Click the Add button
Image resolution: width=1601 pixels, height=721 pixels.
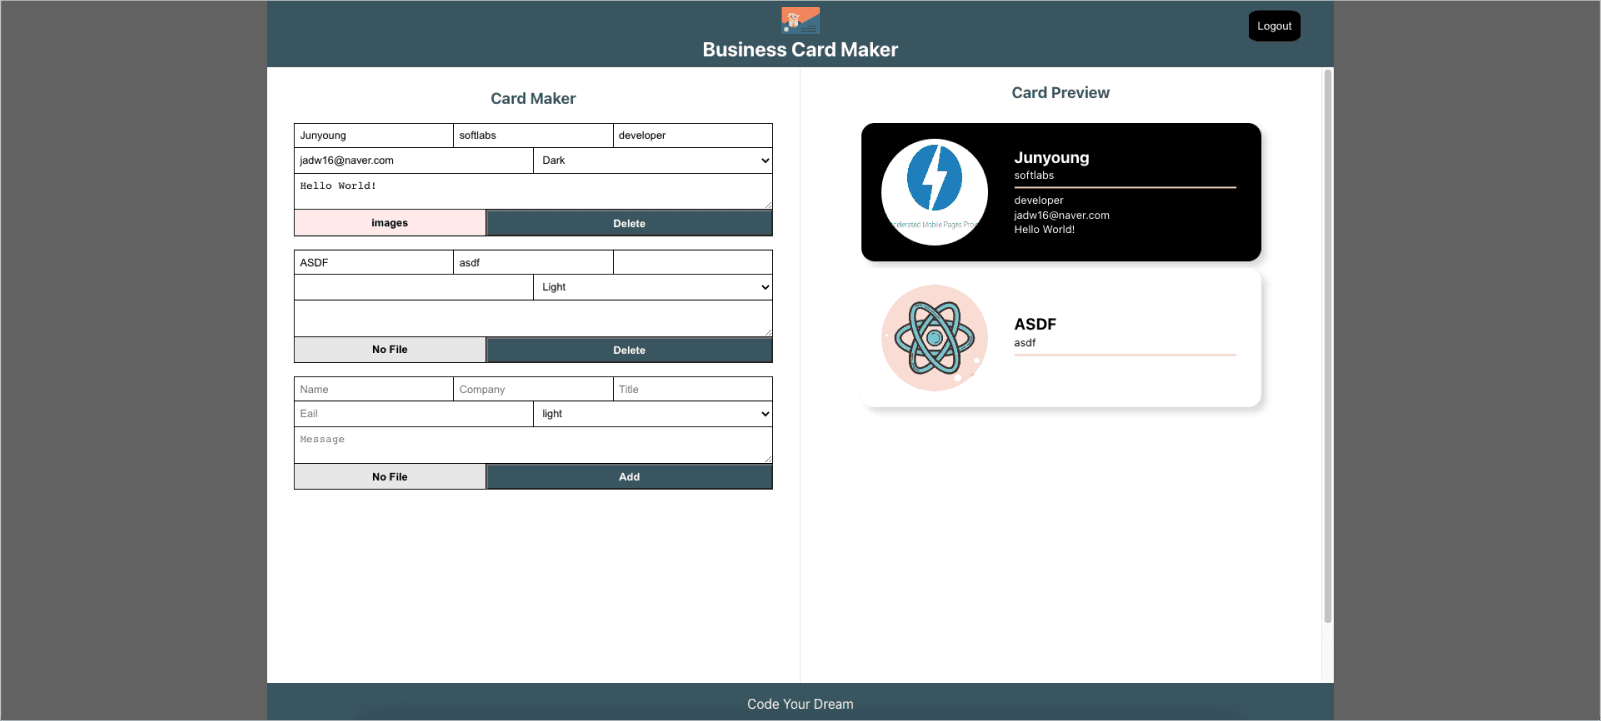coord(629,477)
